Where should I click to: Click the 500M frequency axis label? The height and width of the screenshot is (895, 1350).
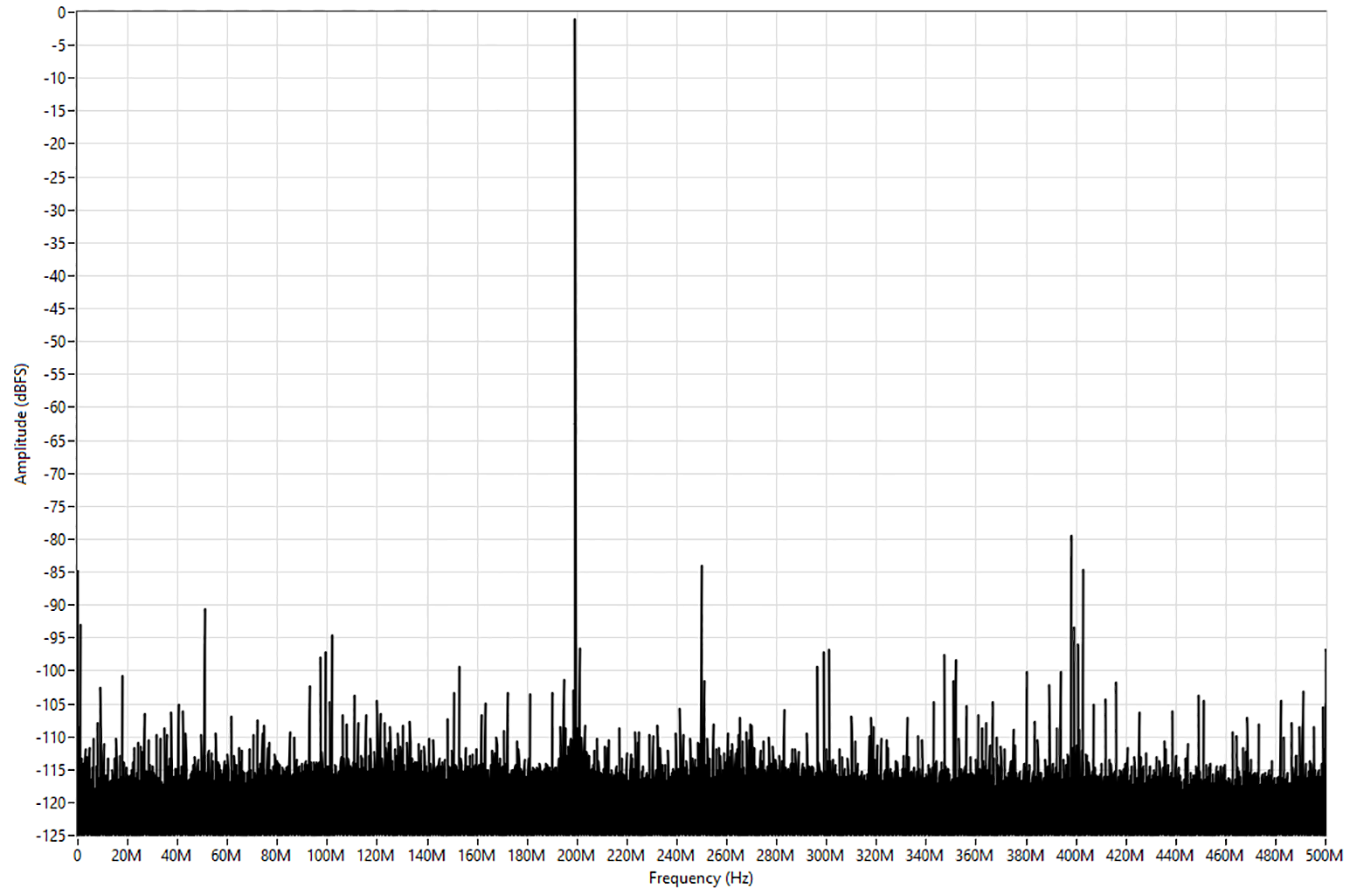pos(1325,857)
